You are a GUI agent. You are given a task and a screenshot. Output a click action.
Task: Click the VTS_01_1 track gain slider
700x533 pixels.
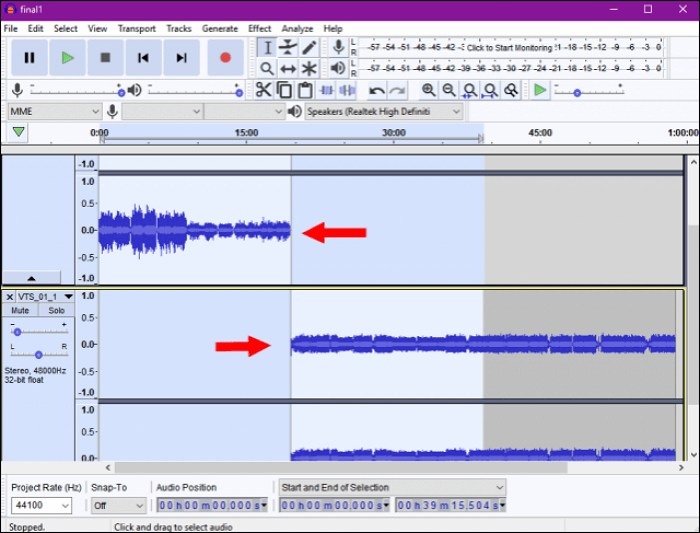(x=17, y=331)
